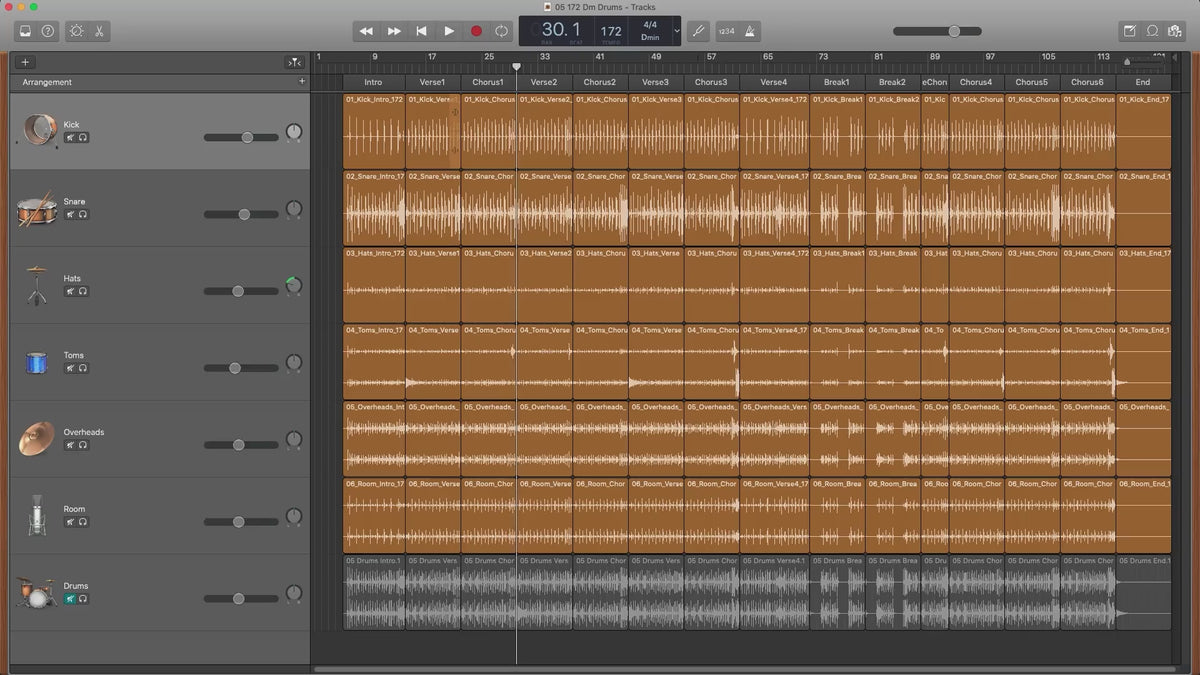The height and width of the screenshot is (675, 1200).
Task: Open the LCD display mode dropdown
Action: coord(677,31)
